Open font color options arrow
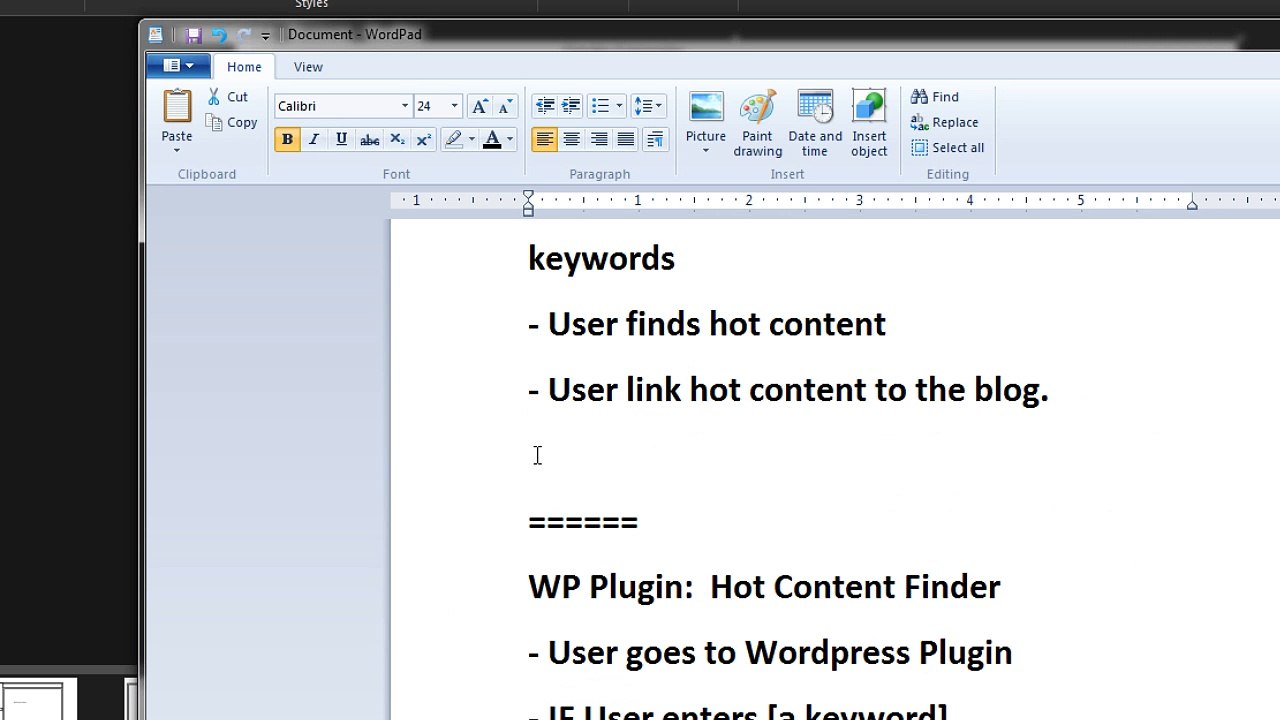The image size is (1280, 720). [x=510, y=140]
